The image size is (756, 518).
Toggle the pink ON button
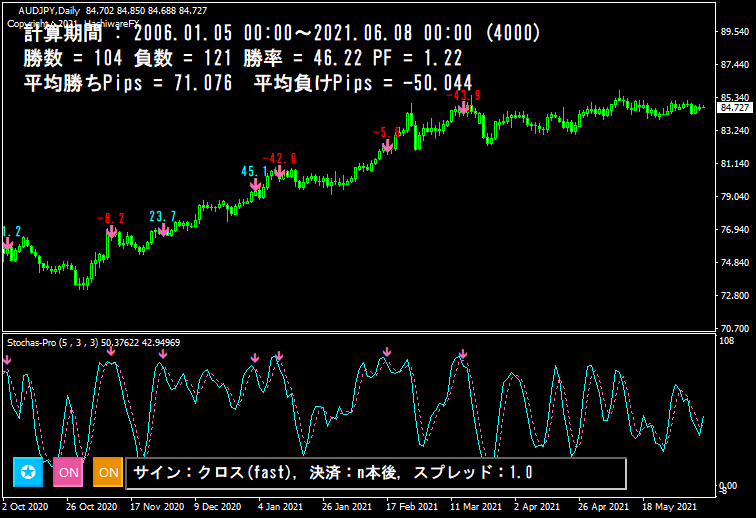click(68, 471)
